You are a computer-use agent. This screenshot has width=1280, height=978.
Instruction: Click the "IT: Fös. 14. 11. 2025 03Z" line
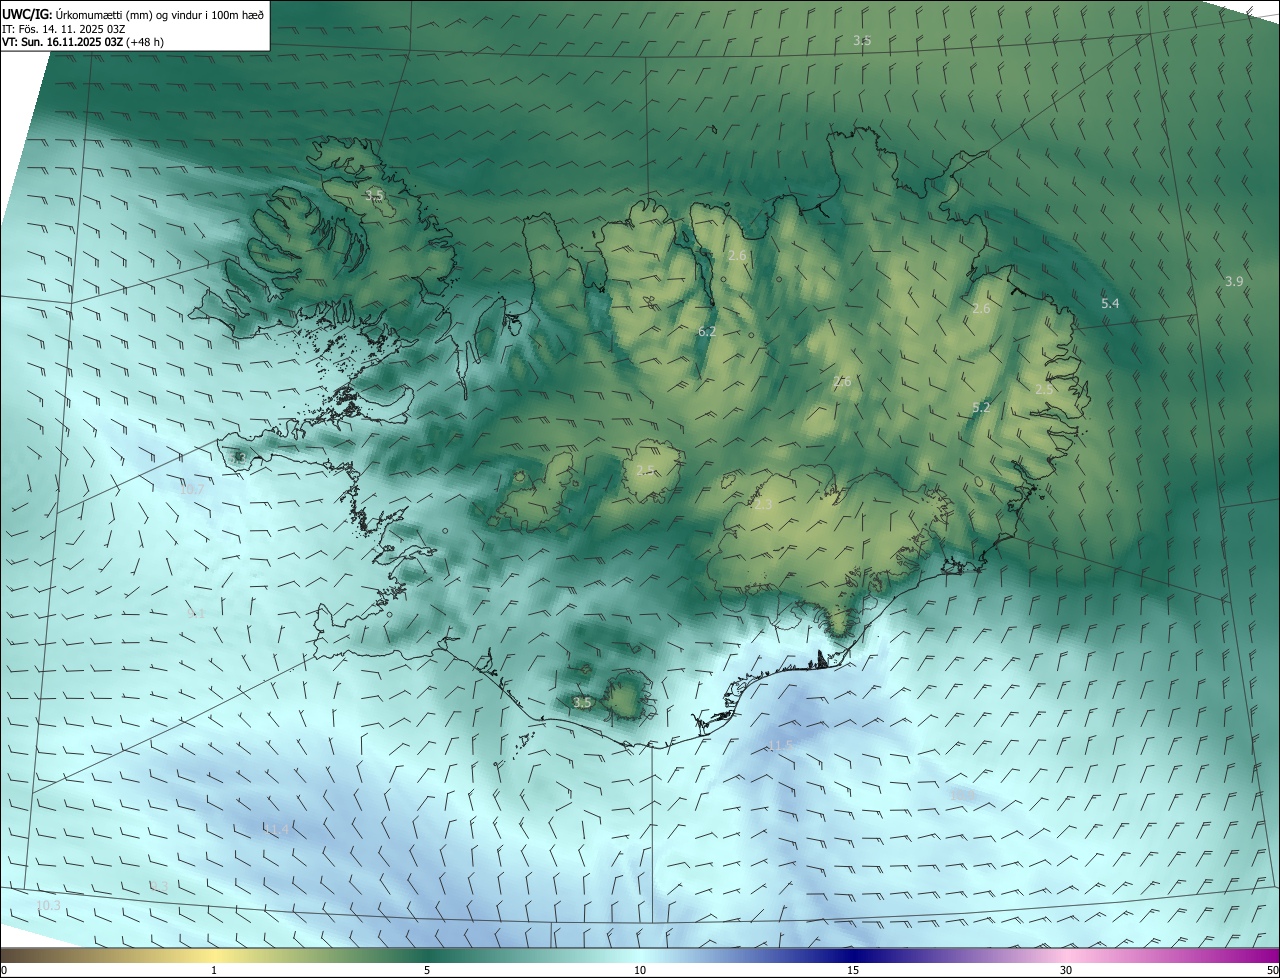pyautogui.click(x=63, y=29)
